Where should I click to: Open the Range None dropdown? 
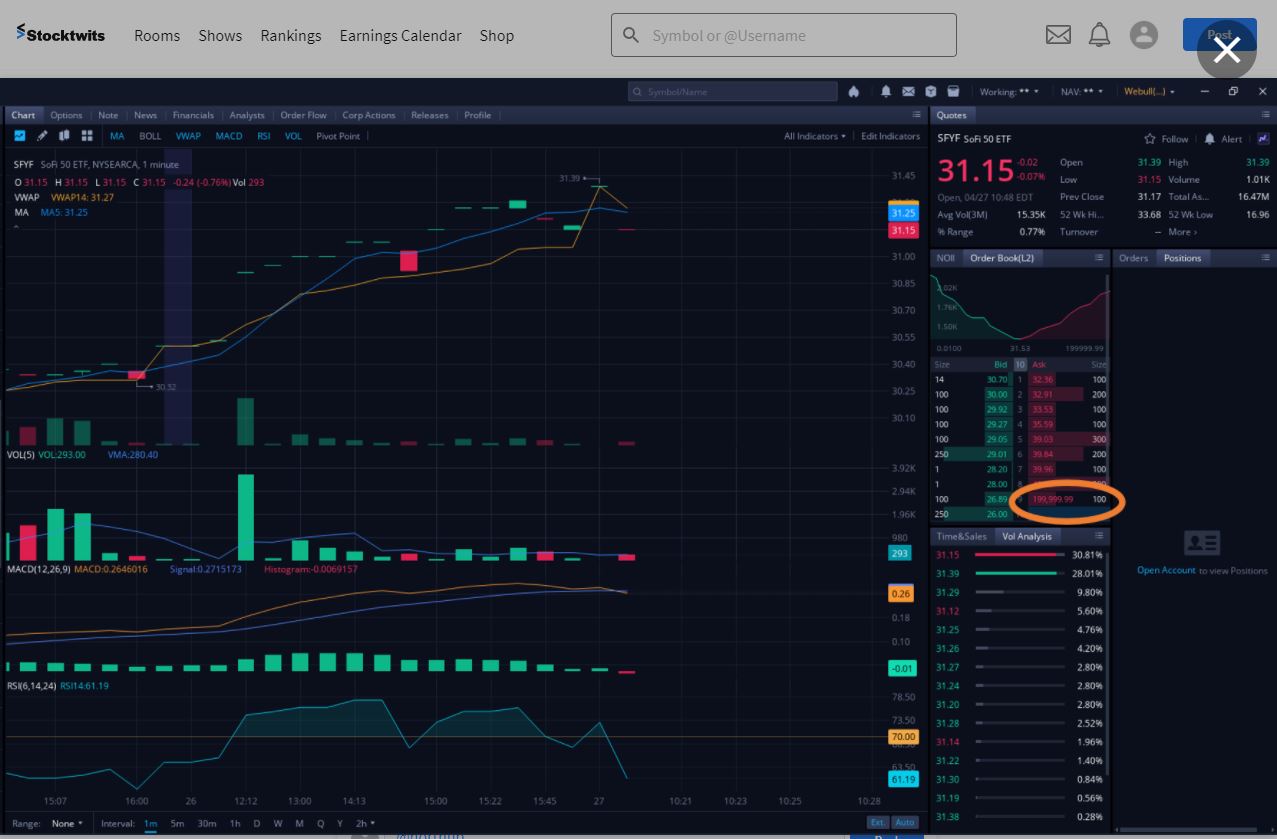click(x=68, y=823)
